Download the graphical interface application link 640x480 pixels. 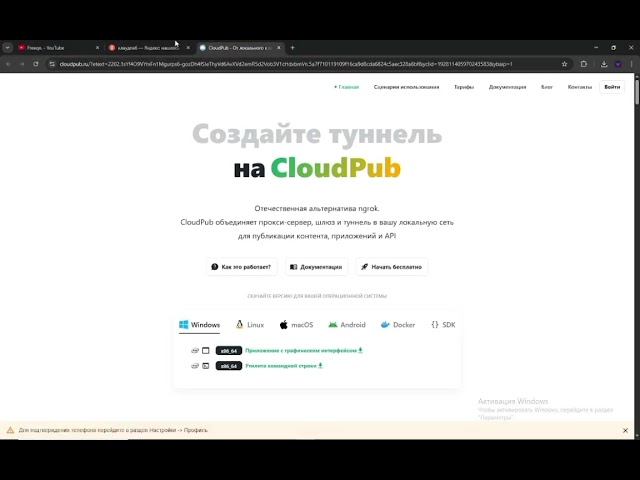pos(304,351)
